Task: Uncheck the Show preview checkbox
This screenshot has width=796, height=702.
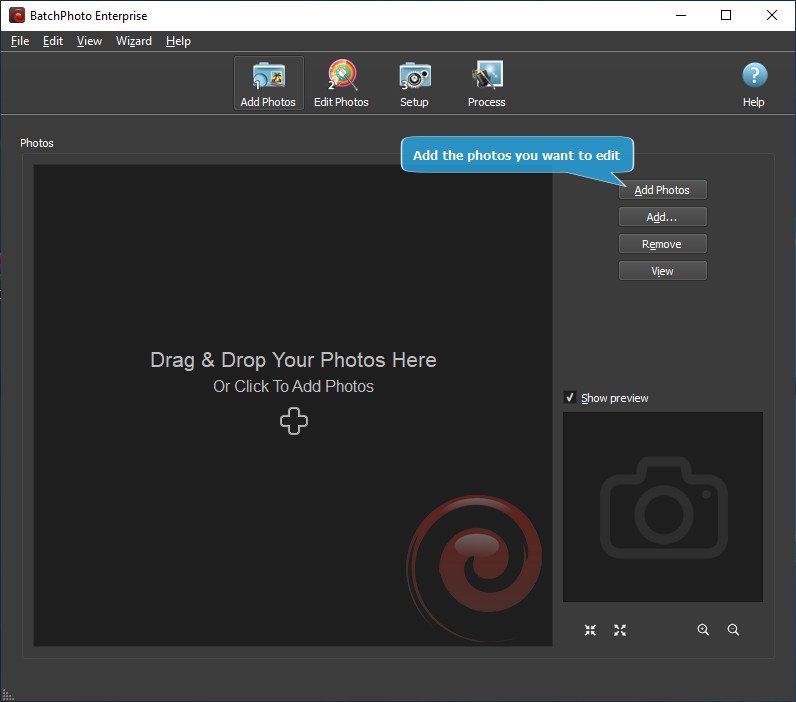Action: [570, 397]
